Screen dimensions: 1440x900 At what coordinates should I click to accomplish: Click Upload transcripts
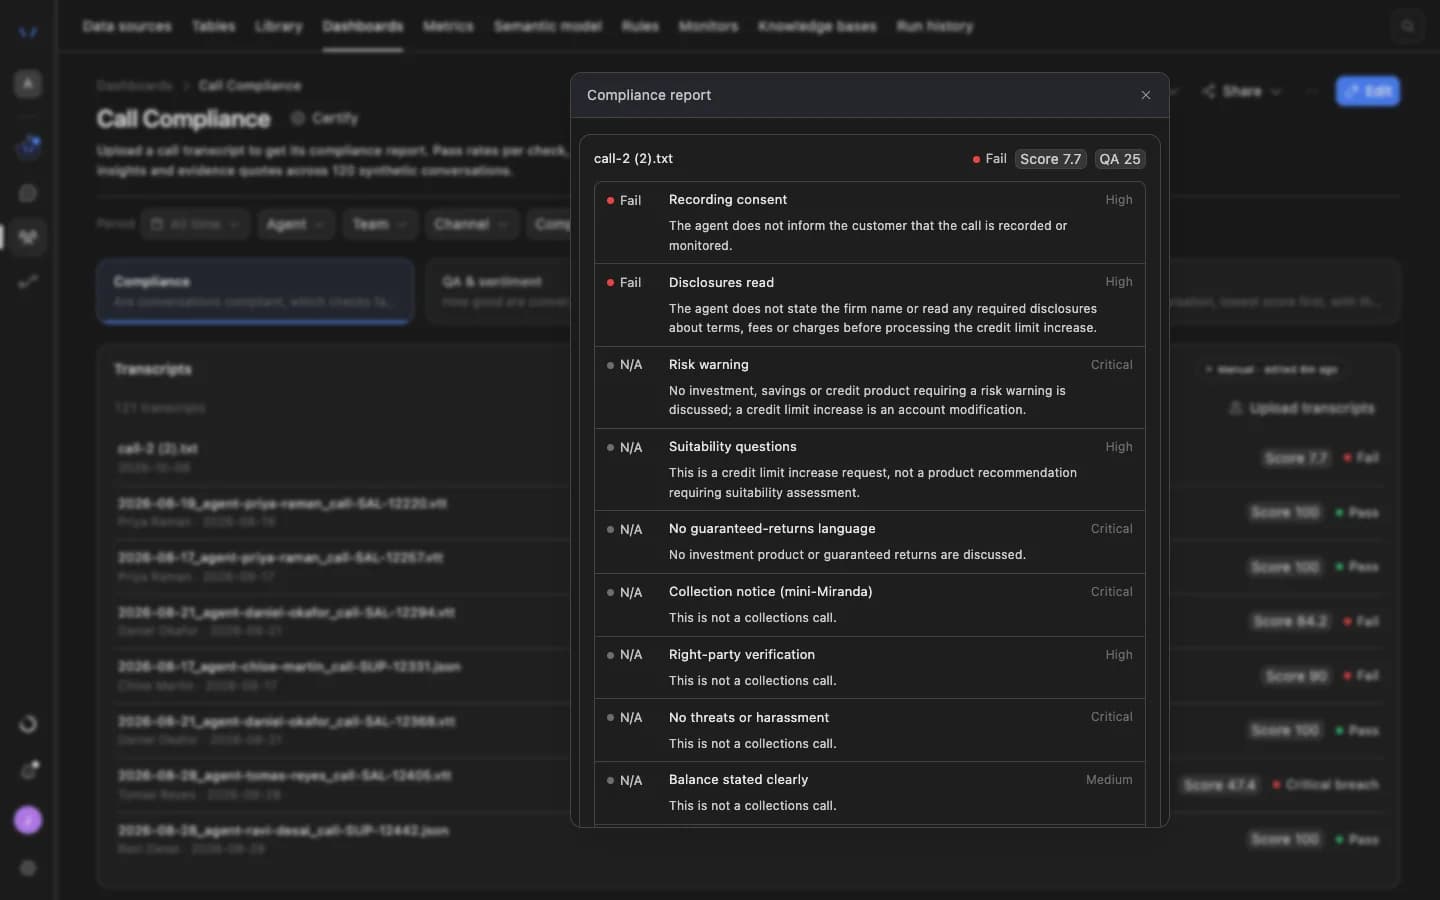coord(1301,408)
